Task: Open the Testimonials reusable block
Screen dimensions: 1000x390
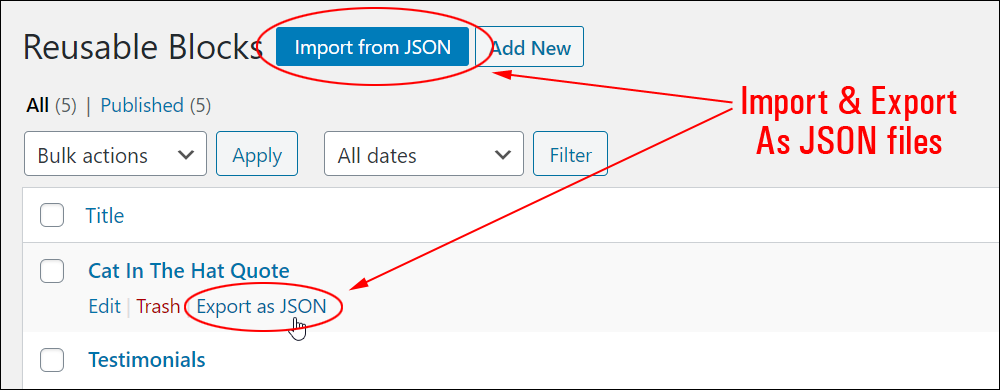Action: click(147, 359)
